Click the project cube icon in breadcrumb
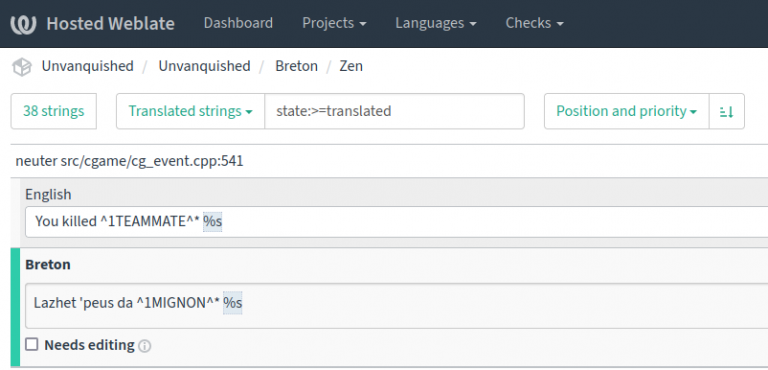The width and height of the screenshot is (768, 370). [x=22, y=67]
